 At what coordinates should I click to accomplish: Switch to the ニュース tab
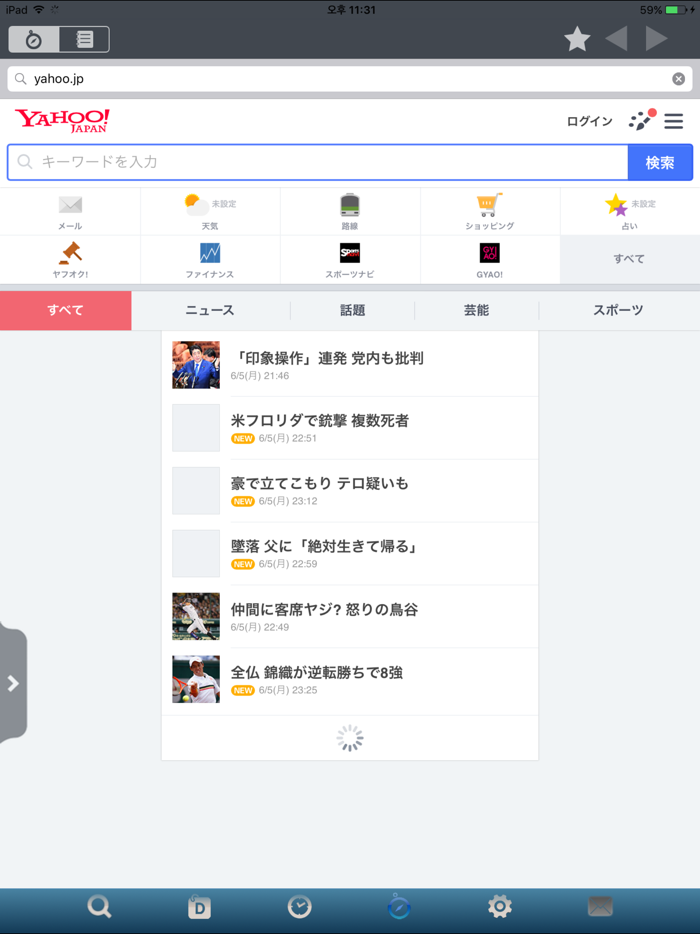coord(210,310)
